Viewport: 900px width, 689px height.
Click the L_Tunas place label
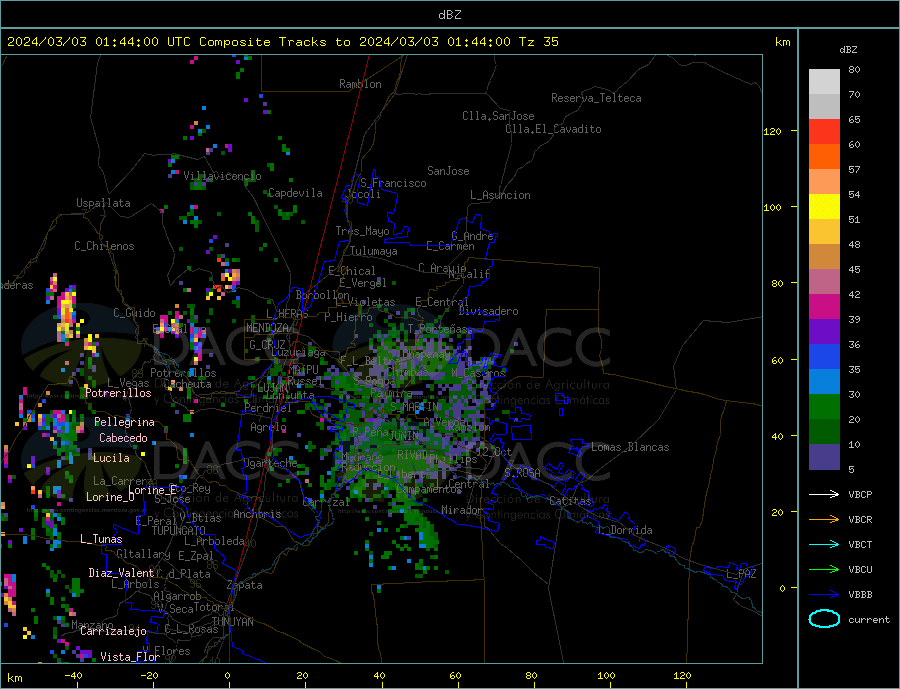coord(101,539)
